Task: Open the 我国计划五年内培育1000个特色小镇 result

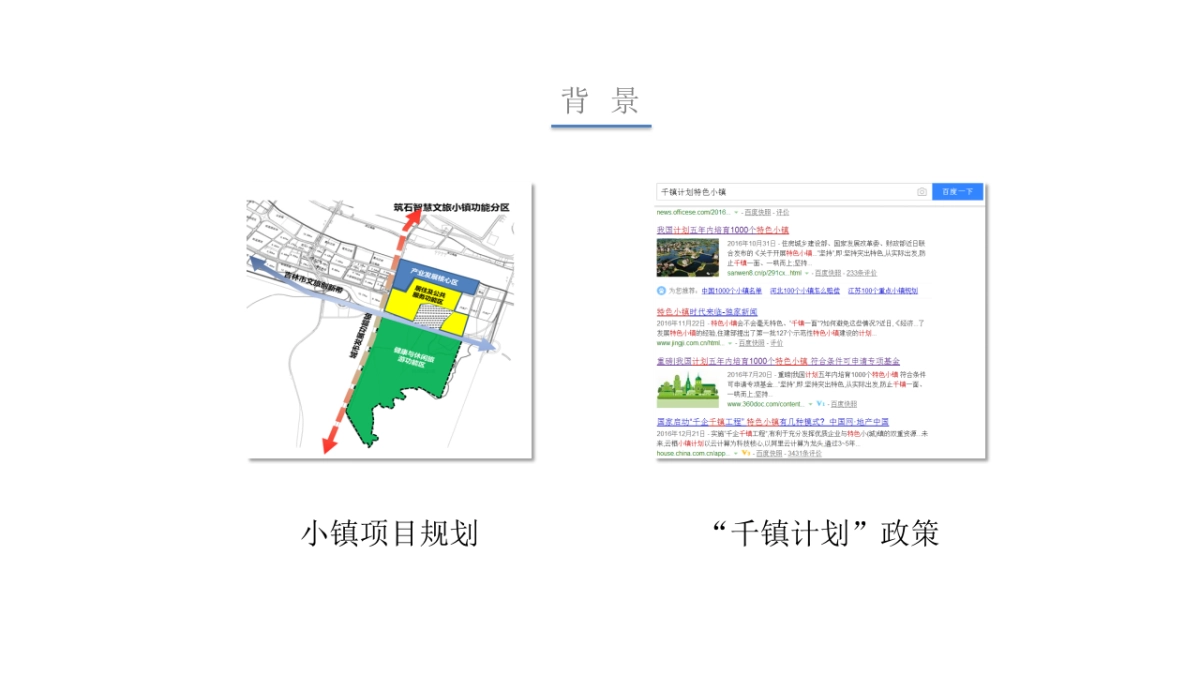Action: tap(721, 229)
